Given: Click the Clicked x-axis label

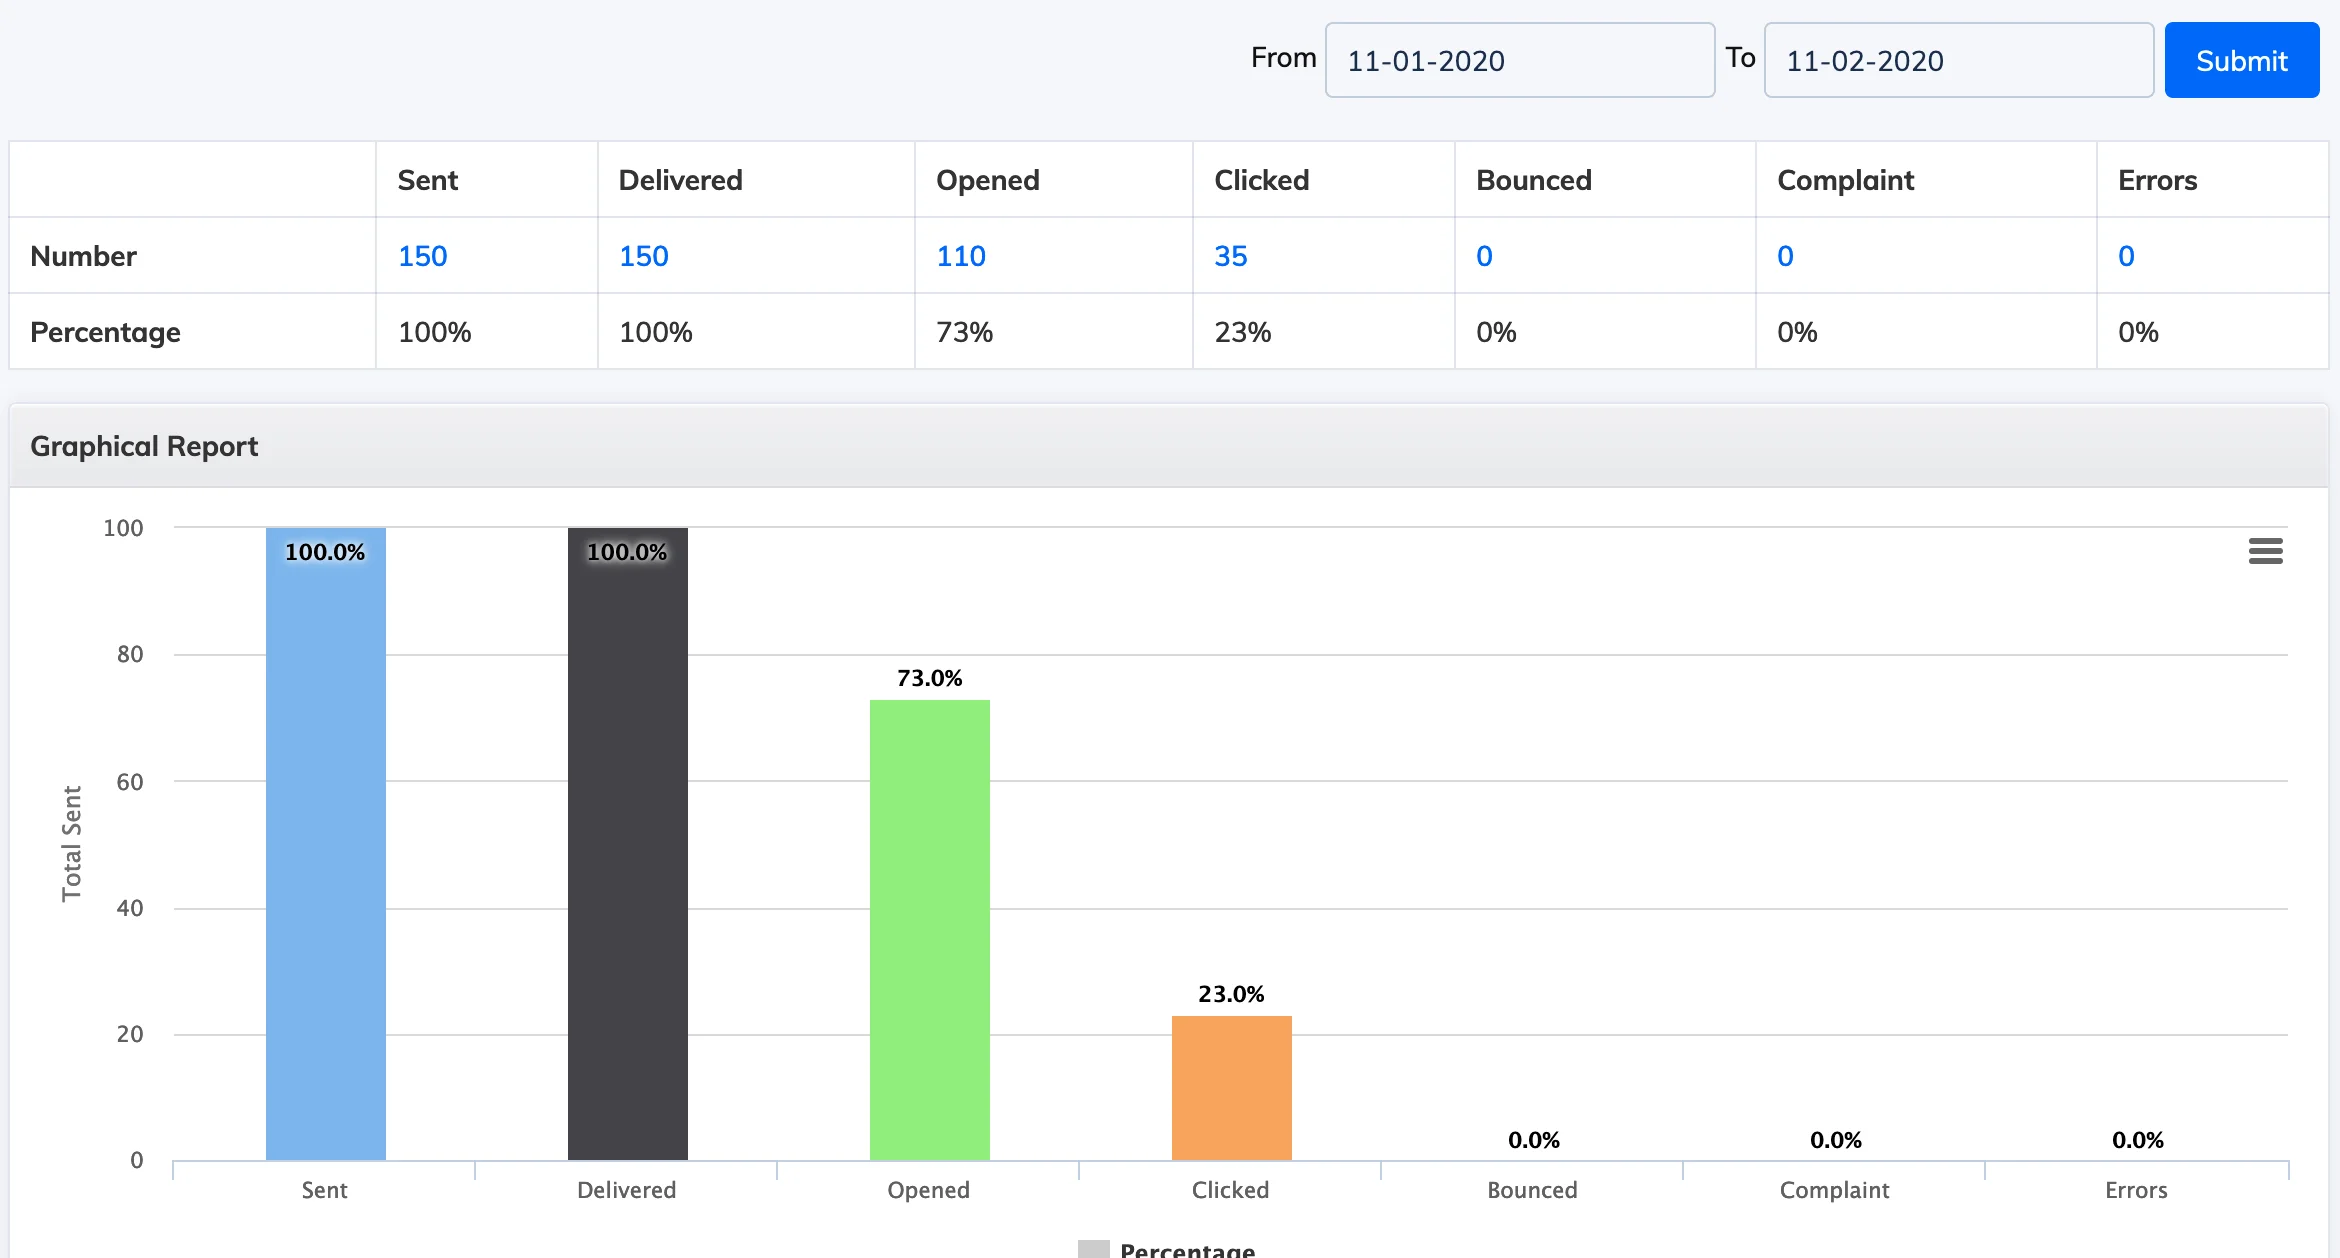Looking at the screenshot, I should [1230, 1190].
